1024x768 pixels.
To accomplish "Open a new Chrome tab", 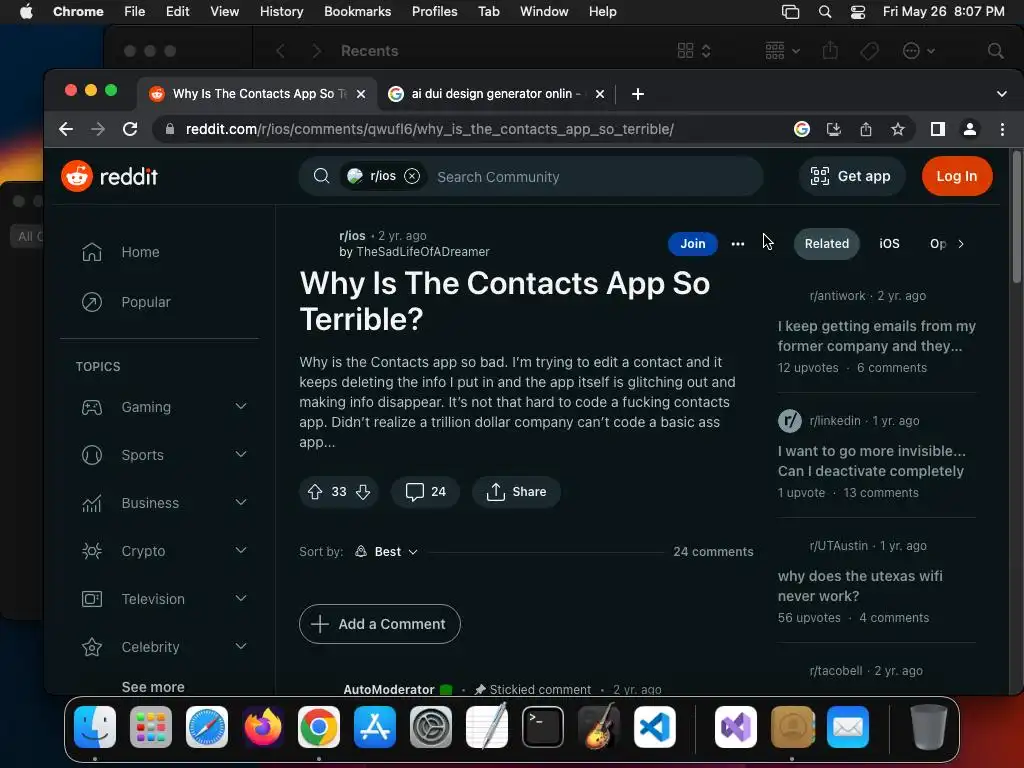I will [x=638, y=94].
